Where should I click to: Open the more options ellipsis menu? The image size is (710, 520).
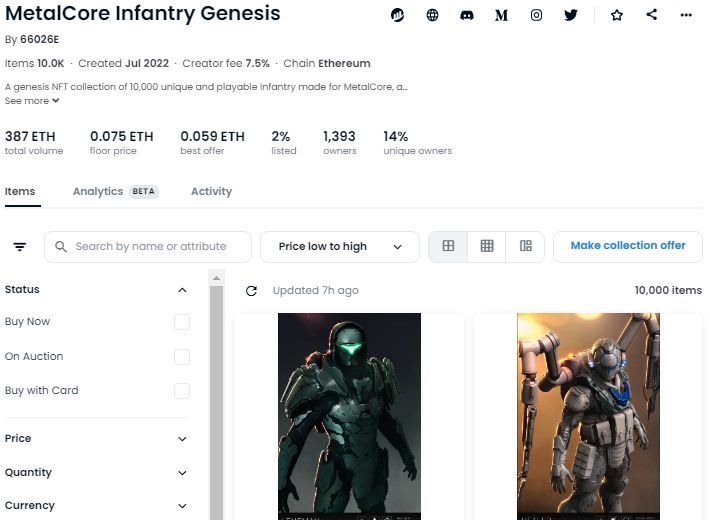[686, 15]
